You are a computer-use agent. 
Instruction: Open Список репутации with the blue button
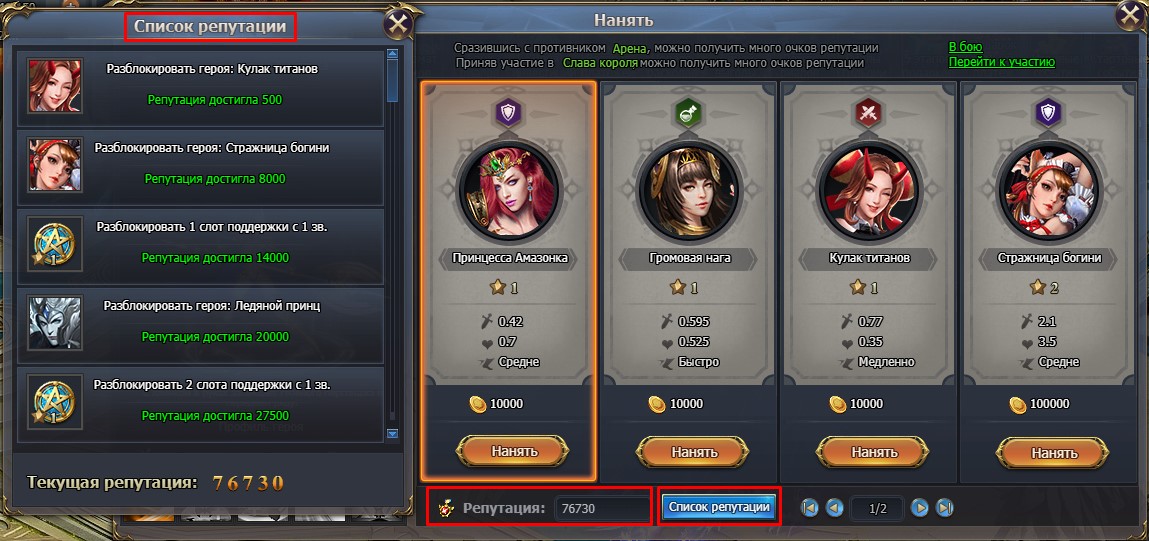tap(719, 507)
